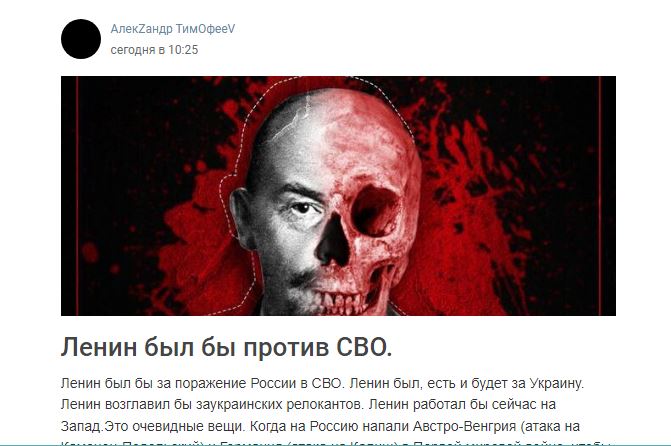
Task: Open the АлекZандр ТимОфееV author profile
Action: [173, 29]
